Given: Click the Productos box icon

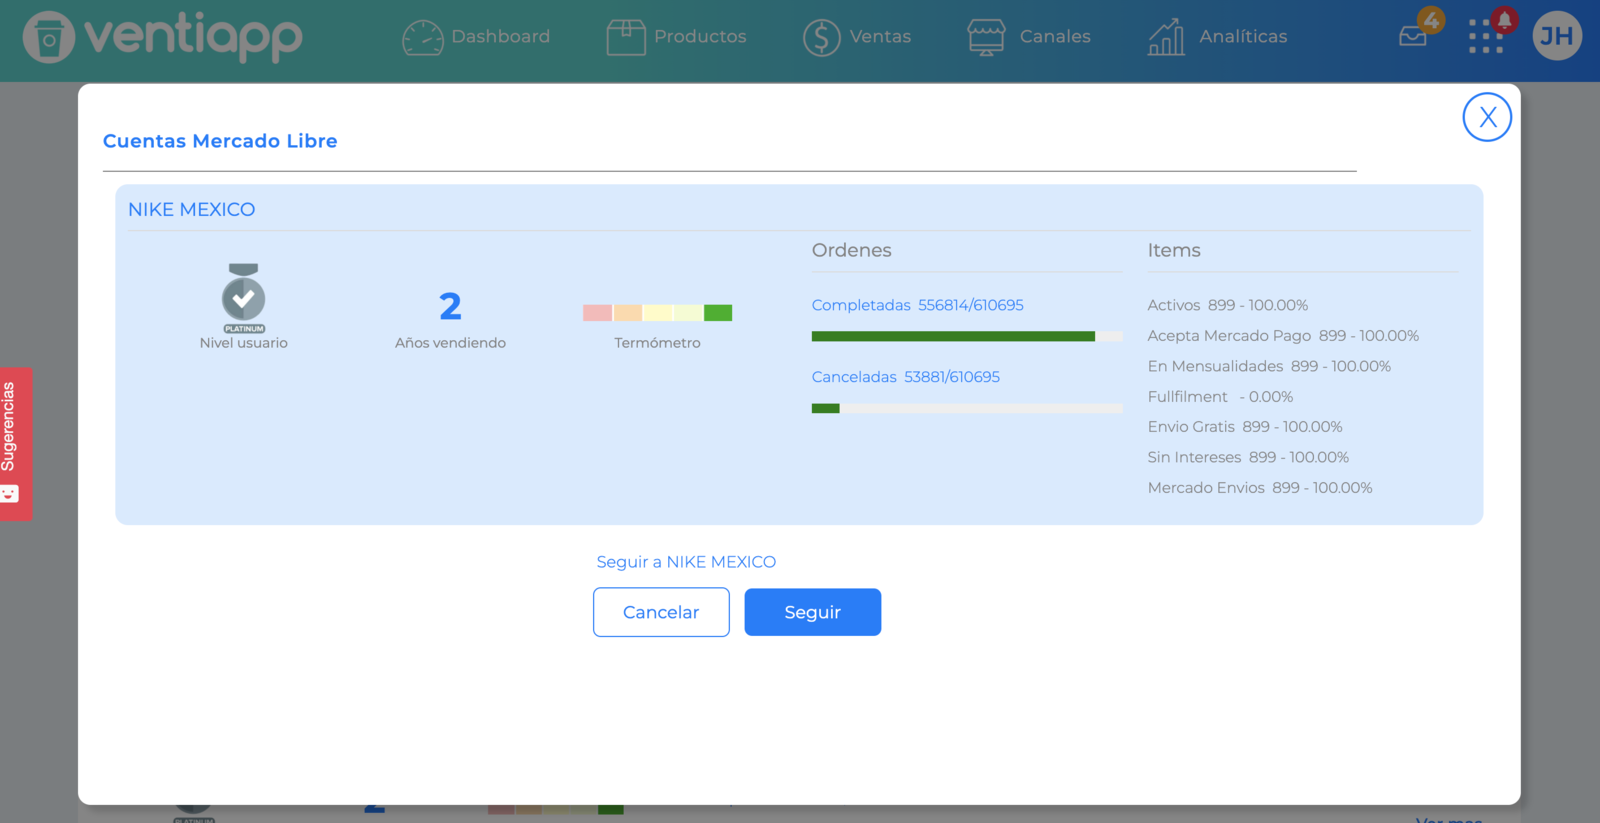Looking at the screenshot, I should [x=626, y=37].
